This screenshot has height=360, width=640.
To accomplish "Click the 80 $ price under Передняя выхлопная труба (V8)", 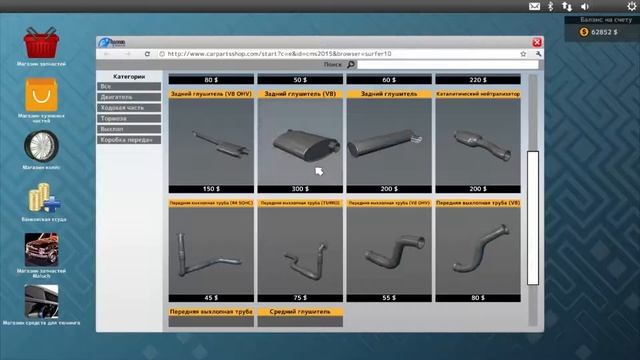I will coord(478,298).
